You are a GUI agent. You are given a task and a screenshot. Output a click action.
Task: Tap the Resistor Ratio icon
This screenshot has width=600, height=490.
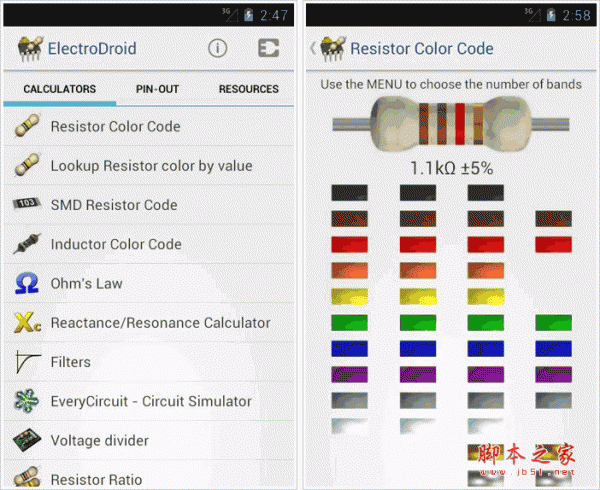coord(27,477)
